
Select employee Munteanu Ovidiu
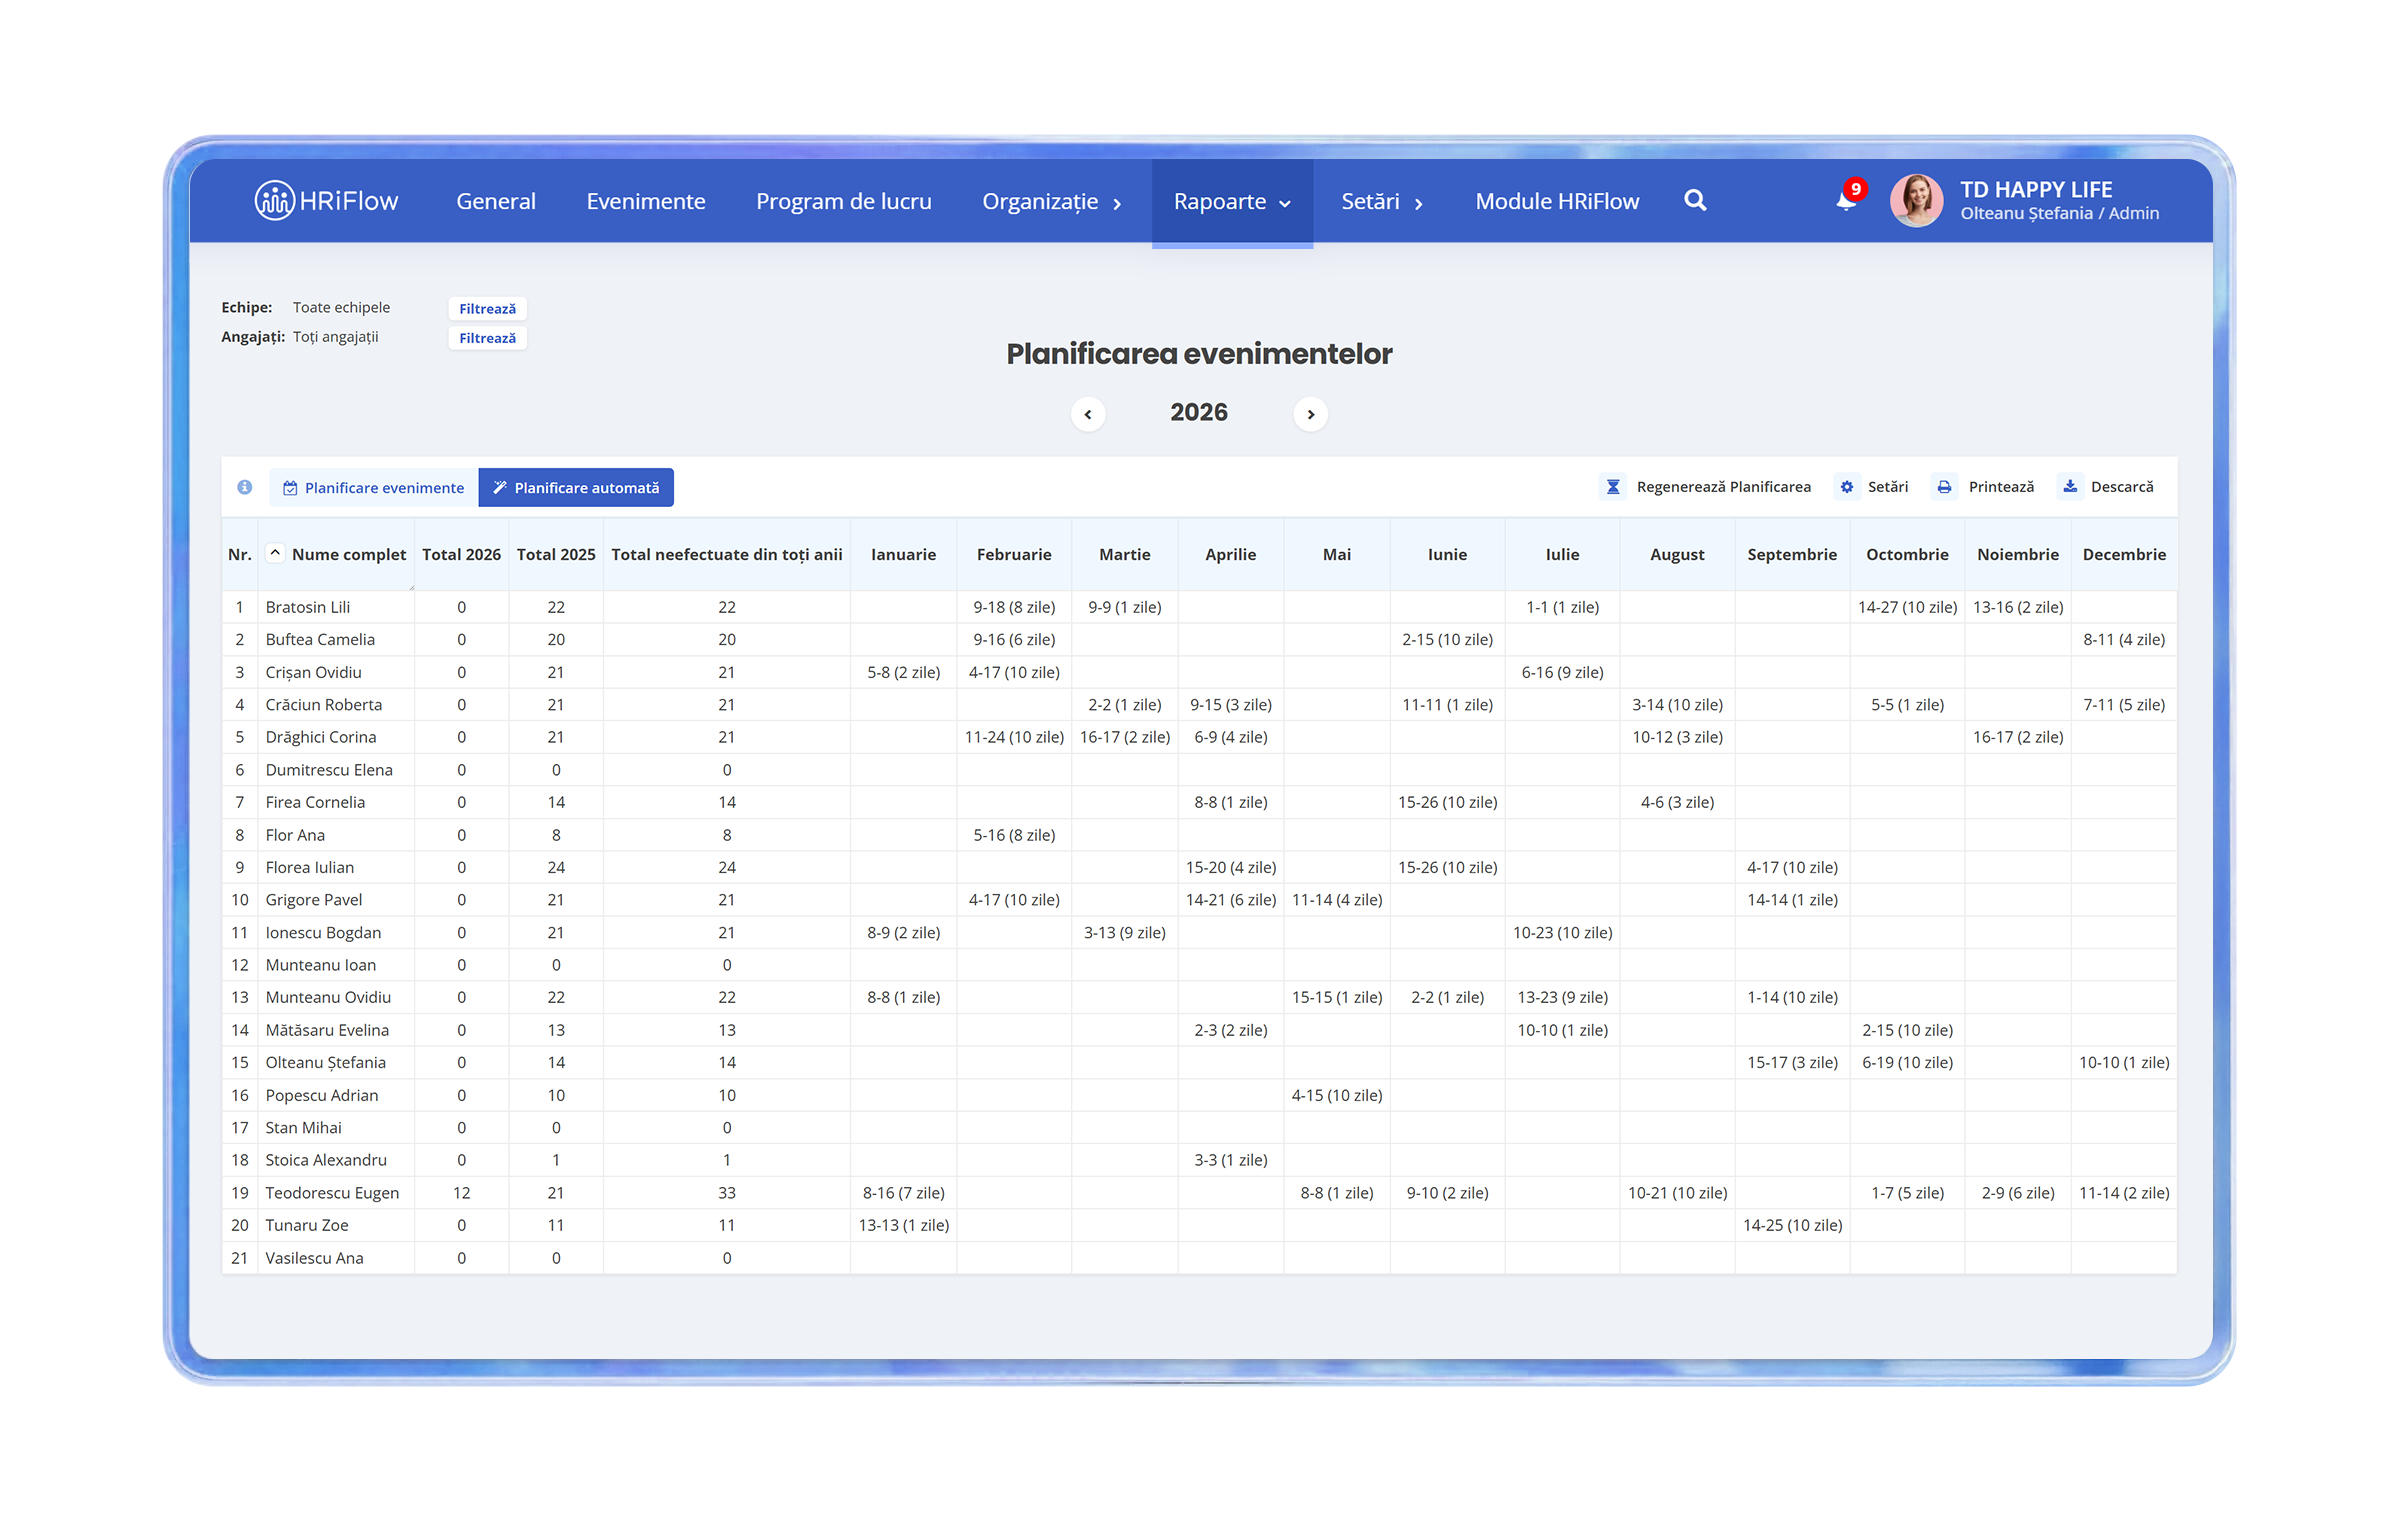pyautogui.click(x=328, y=997)
